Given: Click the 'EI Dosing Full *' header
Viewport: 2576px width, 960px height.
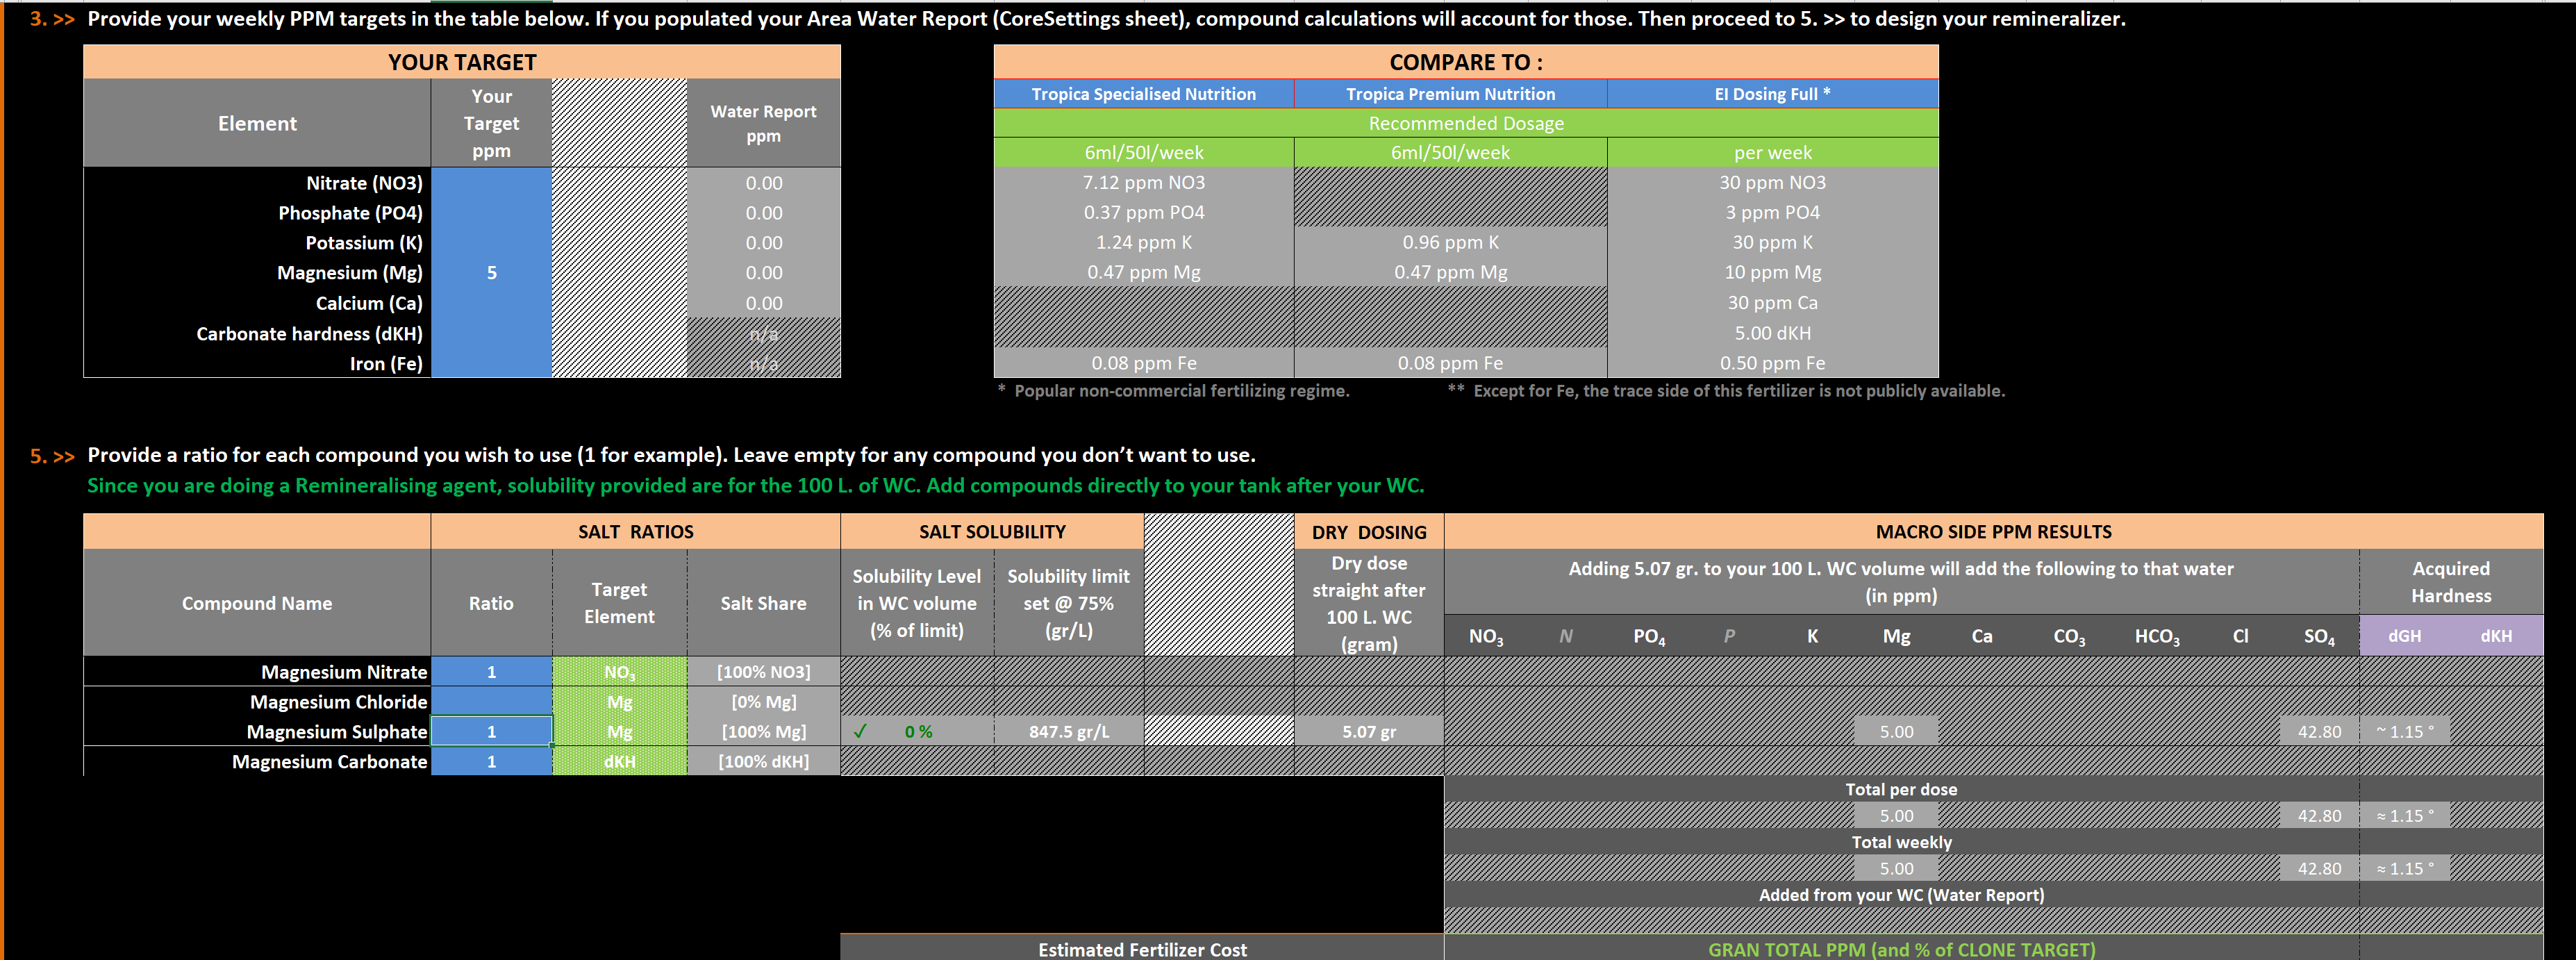Looking at the screenshot, I should (x=1772, y=94).
